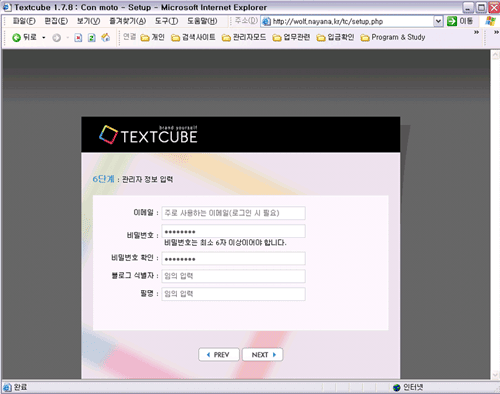Image resolution: width=500 pixels, height=394 pixels.
Task: Click the Home icon in toolbar
Action: click(x=106, y=38)
